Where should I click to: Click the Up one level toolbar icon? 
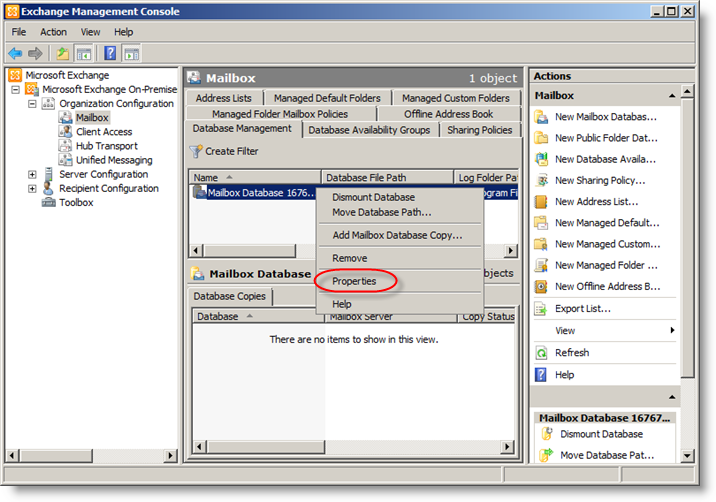pyautogui.click(x=63, y=53)
